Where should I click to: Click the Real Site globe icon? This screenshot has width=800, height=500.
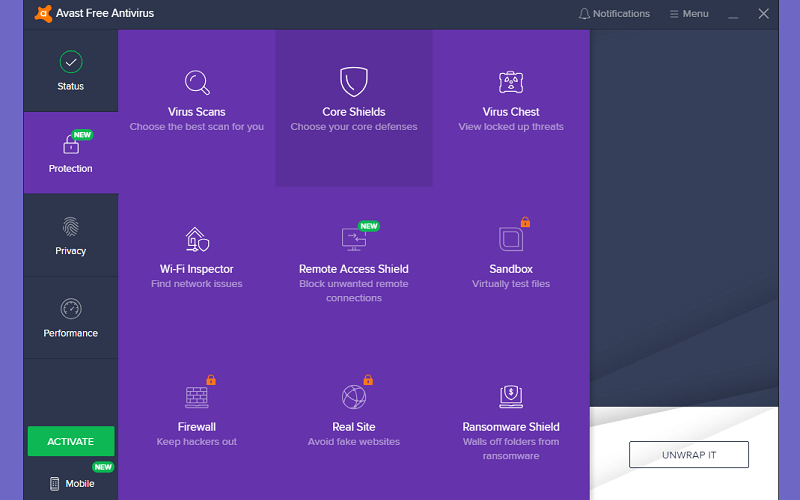pos(354,397)
